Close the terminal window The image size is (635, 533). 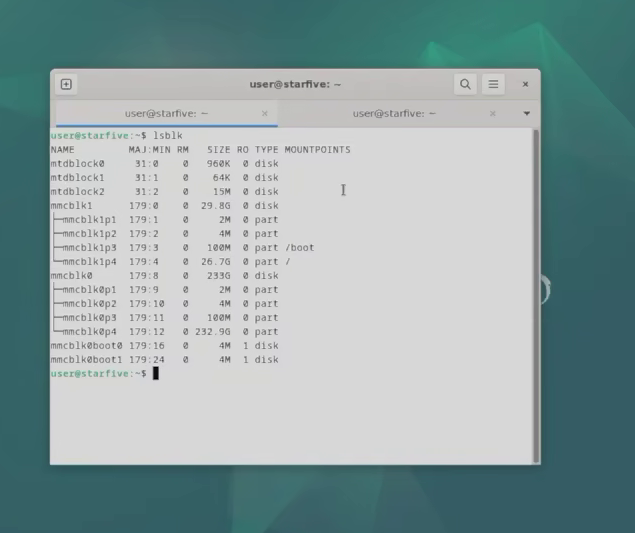[525, 84]
